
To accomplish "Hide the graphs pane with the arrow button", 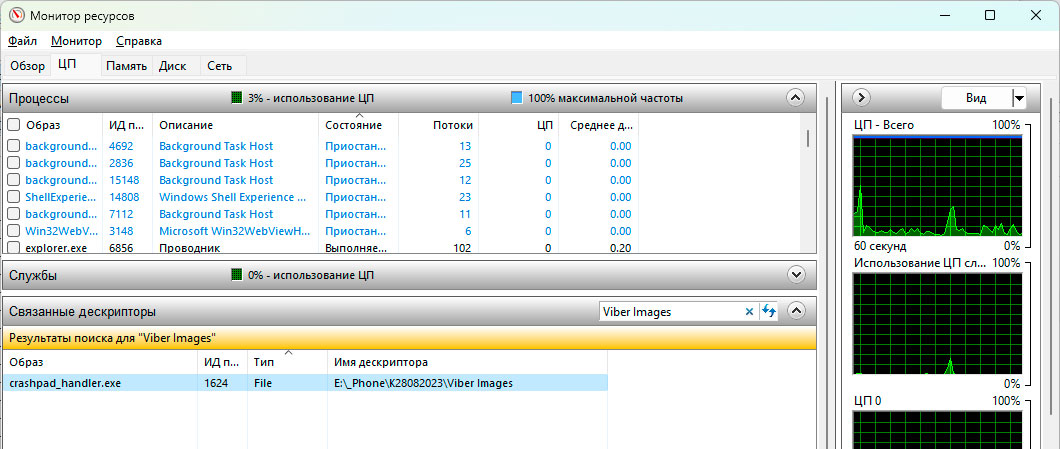I will click(861, 98).
